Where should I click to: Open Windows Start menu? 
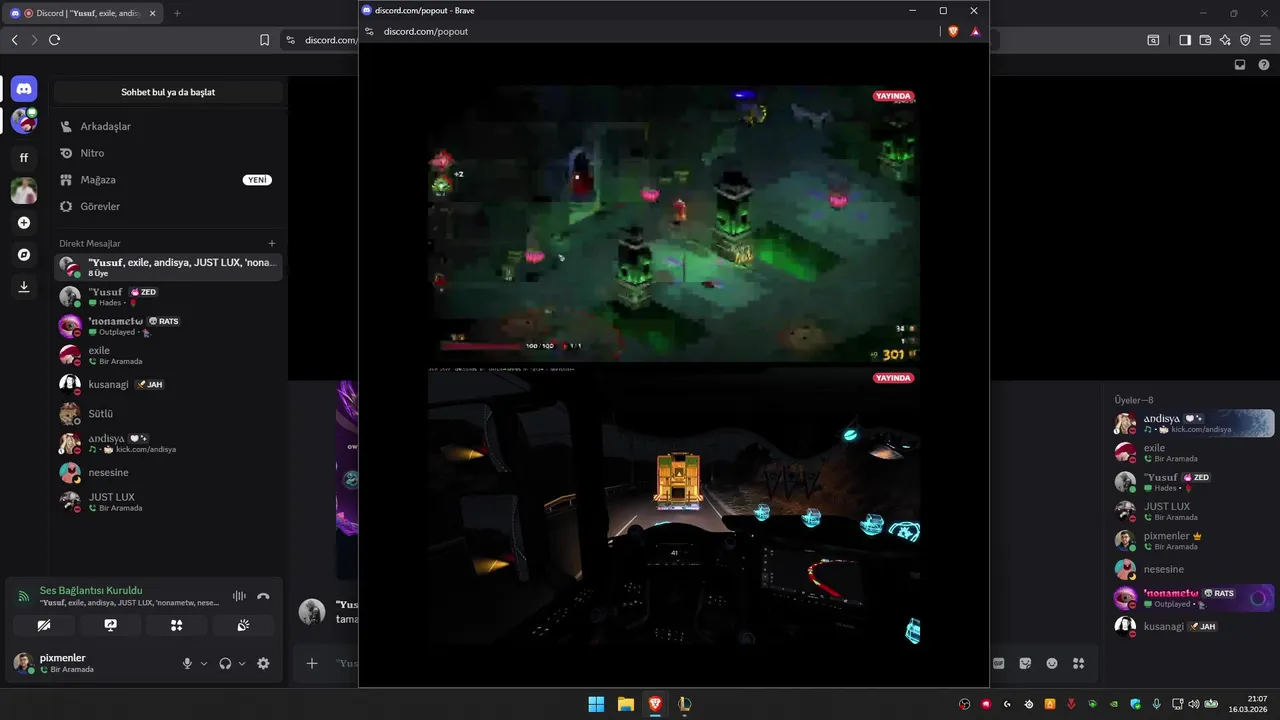pyautogui.click(x=596, y=704)
